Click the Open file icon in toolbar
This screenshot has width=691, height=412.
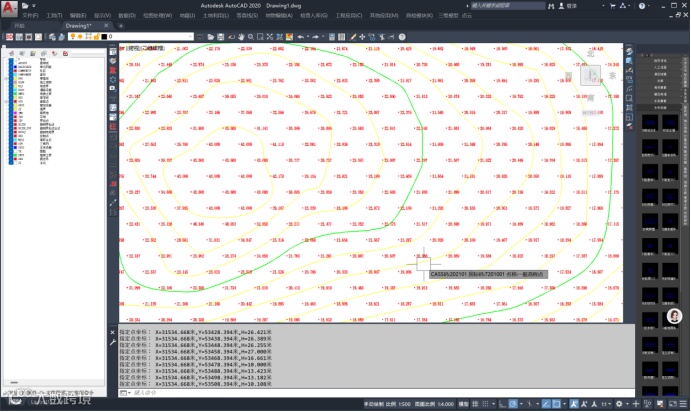pos(211,37)
